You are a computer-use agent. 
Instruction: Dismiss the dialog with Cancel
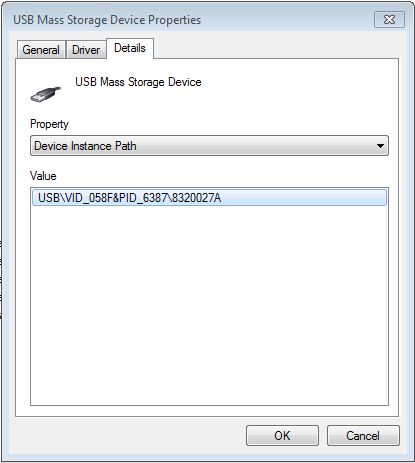[363, 435]
